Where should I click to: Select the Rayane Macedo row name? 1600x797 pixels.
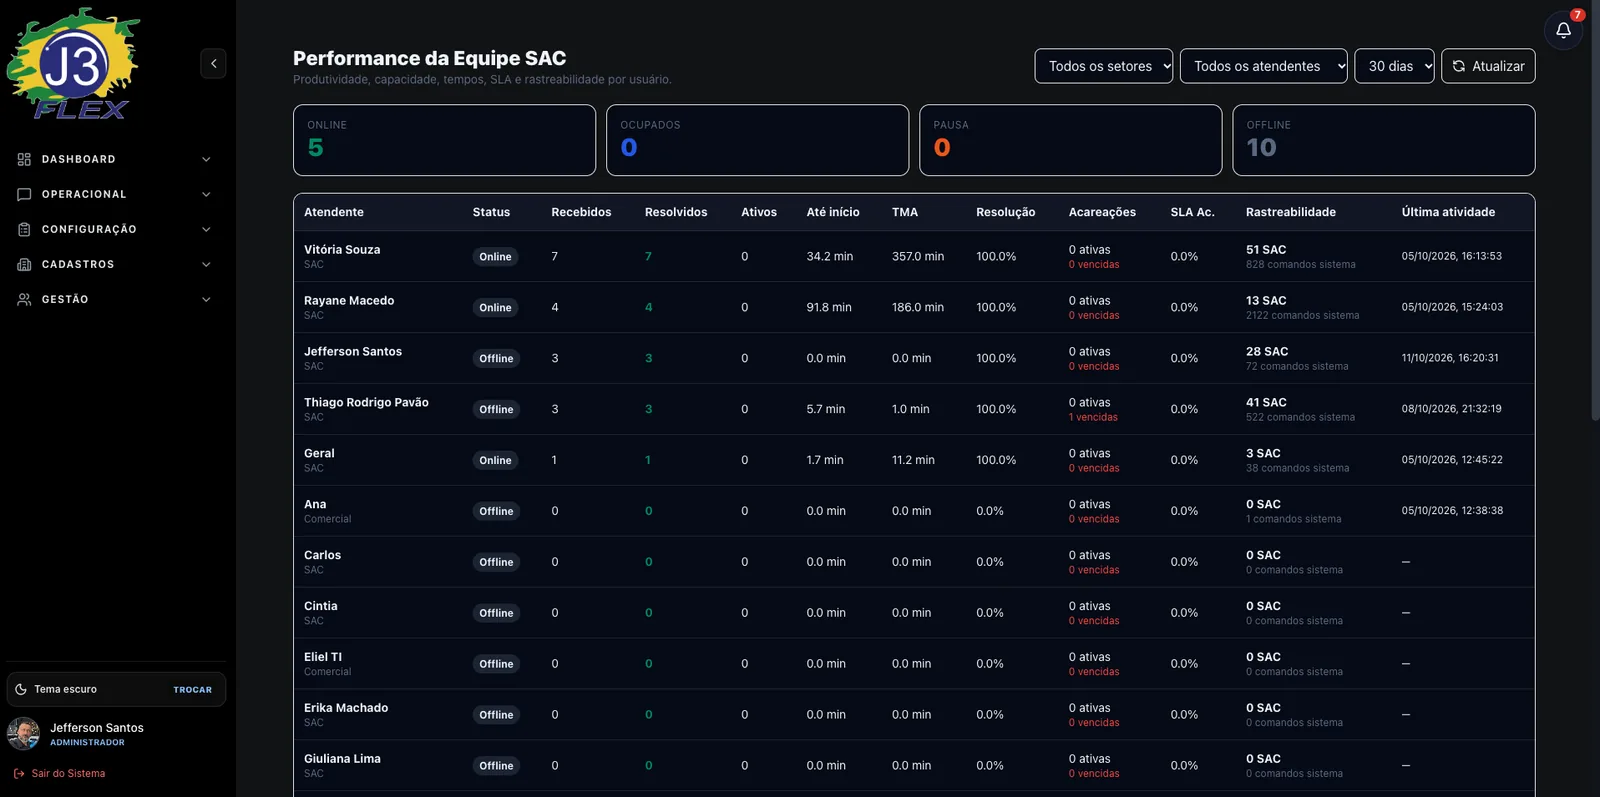(x=349, y=301)
